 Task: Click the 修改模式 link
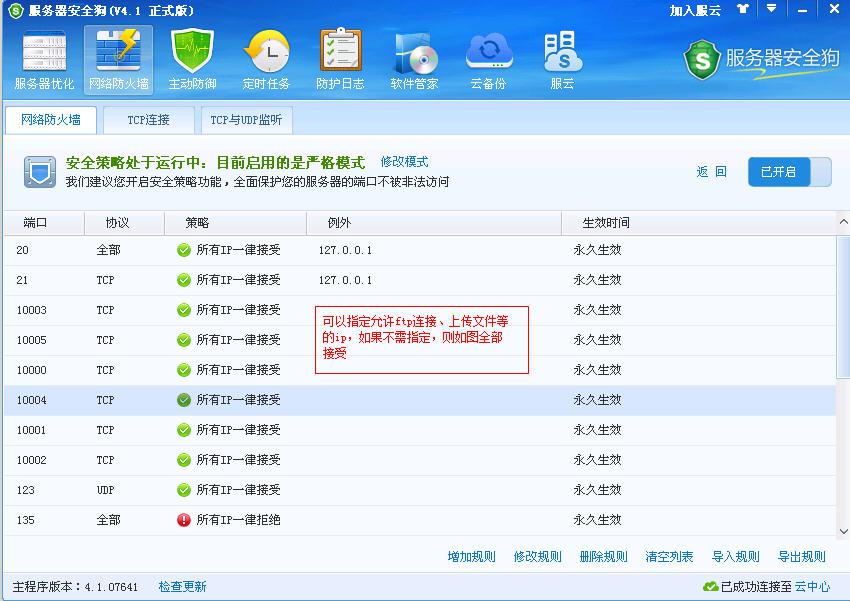pos(404,161)
